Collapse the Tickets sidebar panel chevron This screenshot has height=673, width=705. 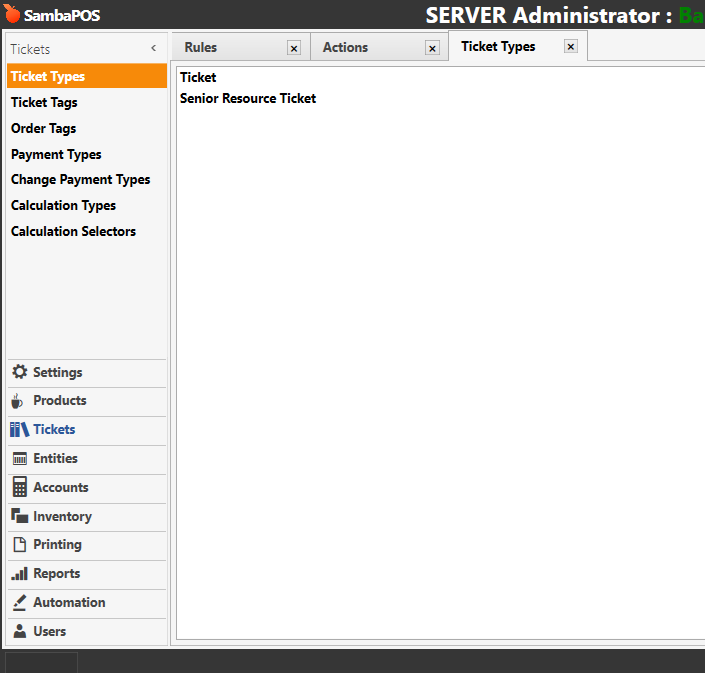154,48
